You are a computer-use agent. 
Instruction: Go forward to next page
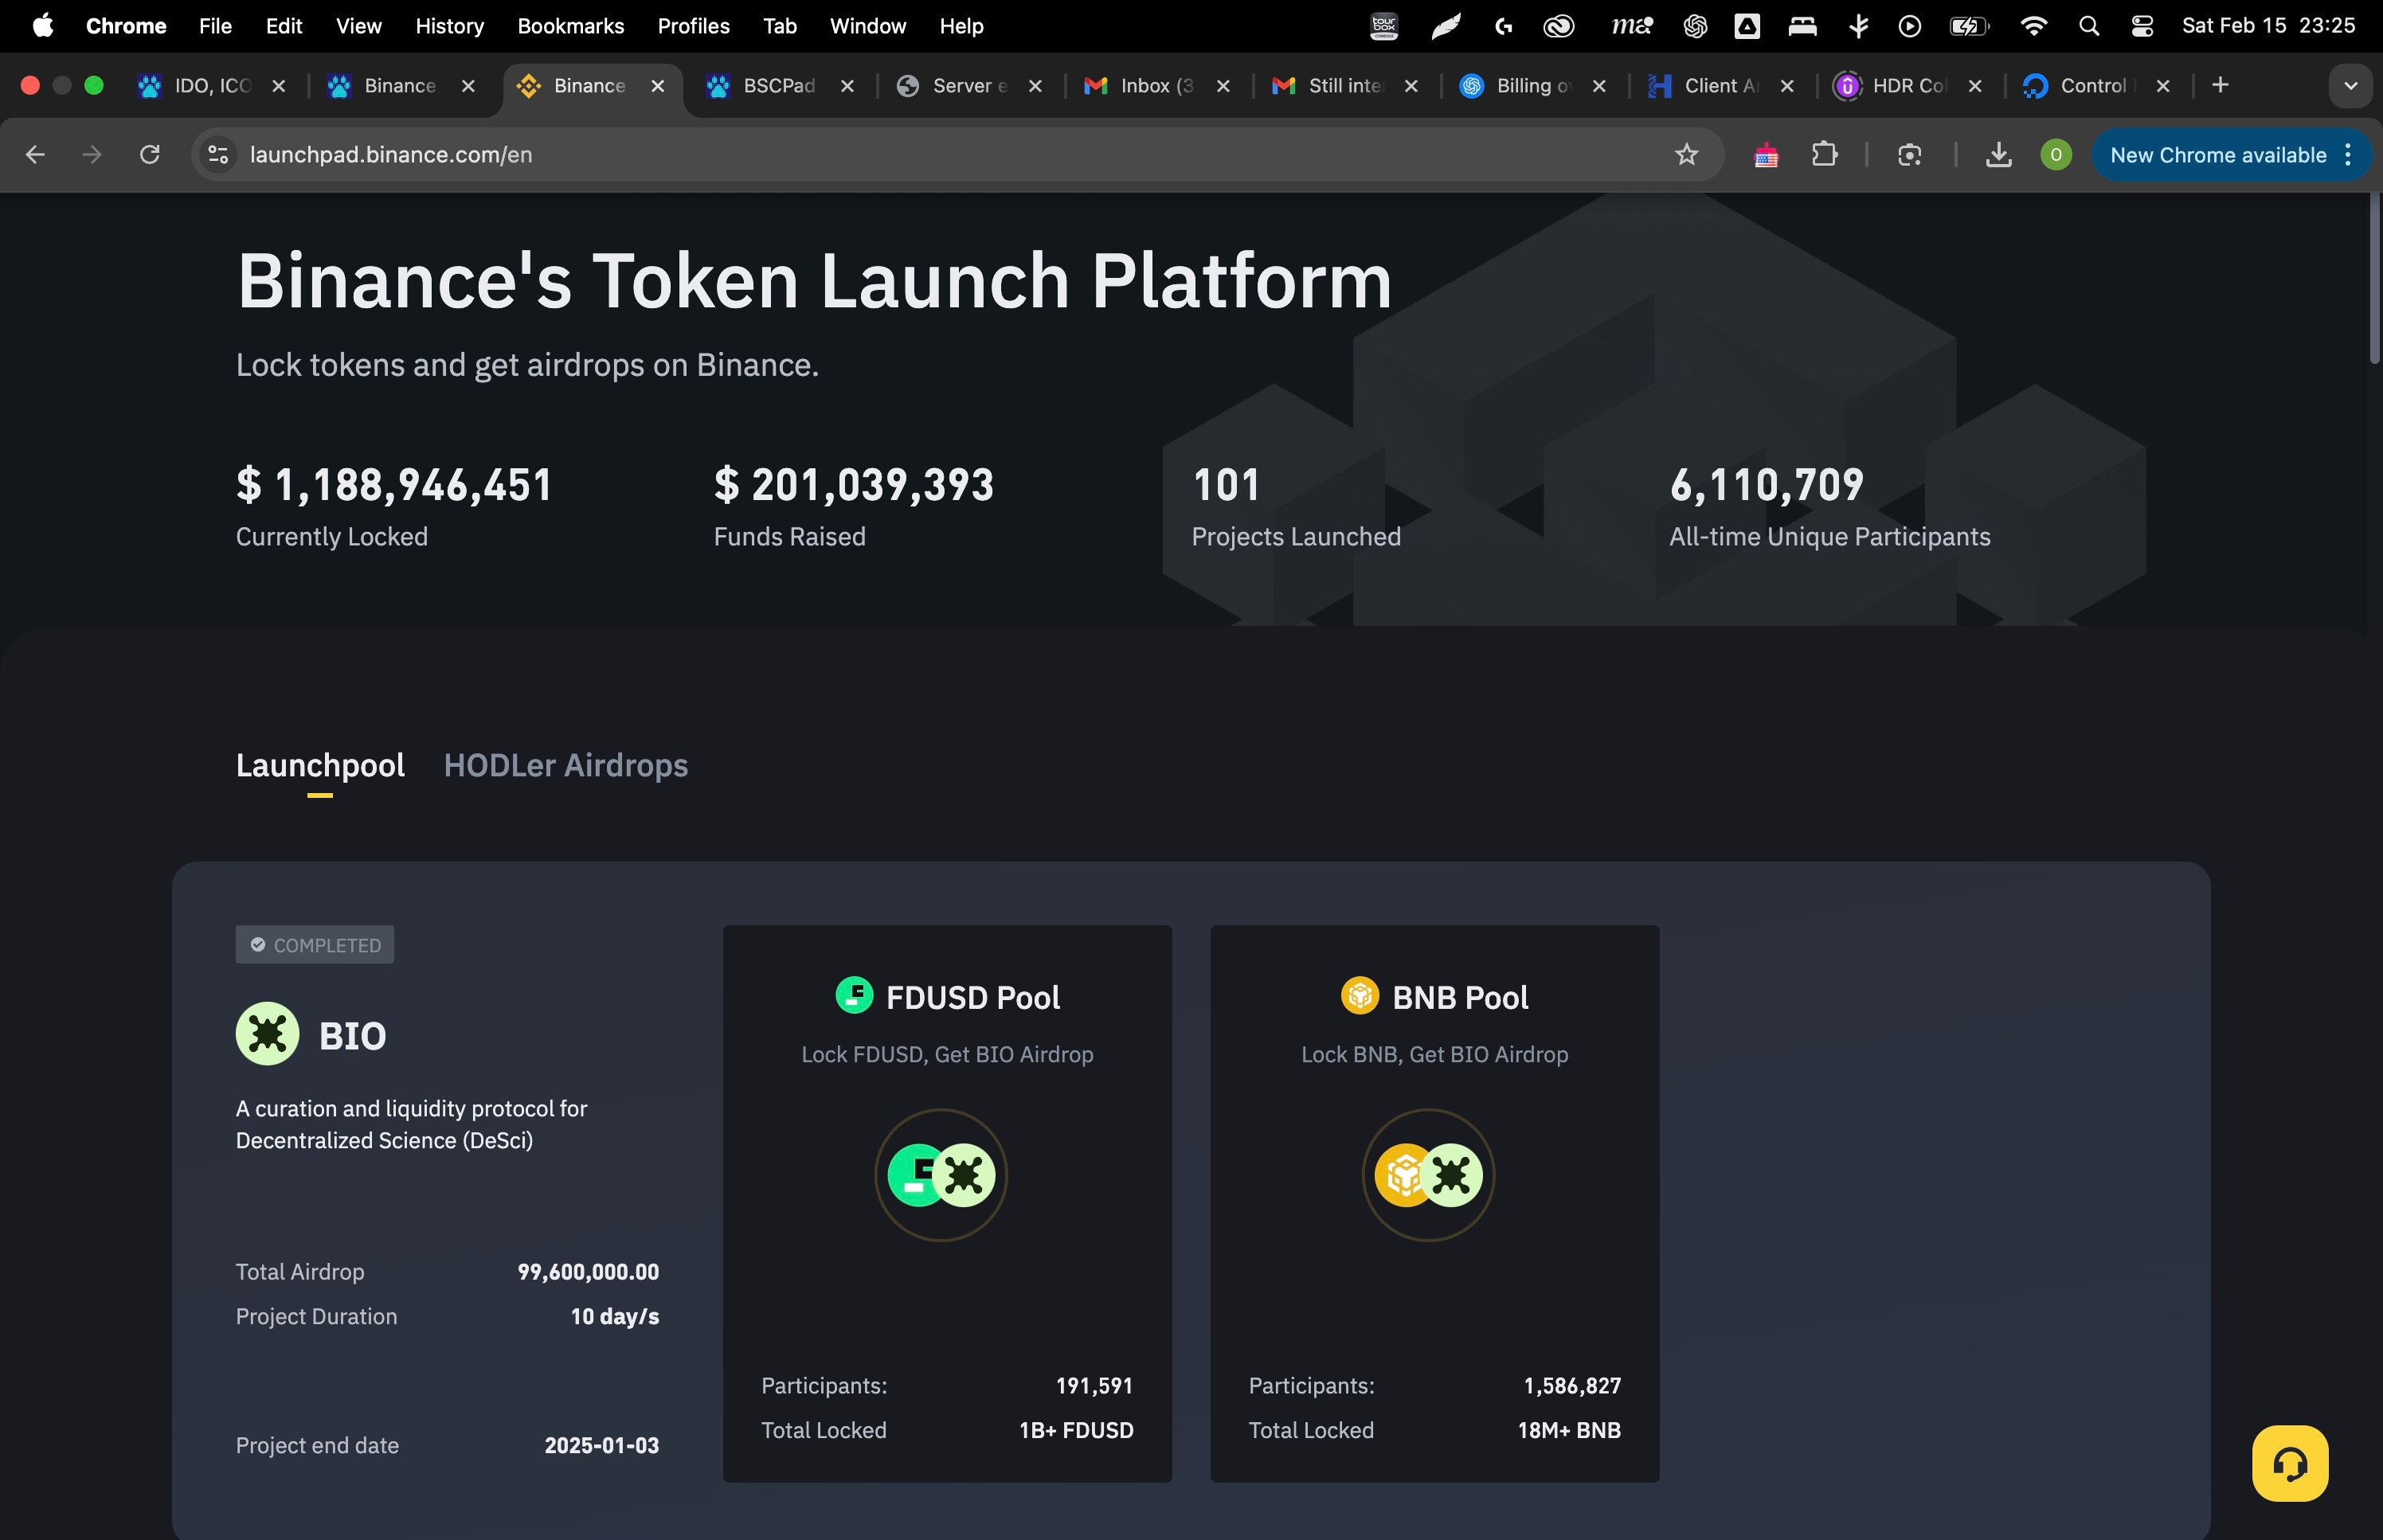[x=92, y=154]
